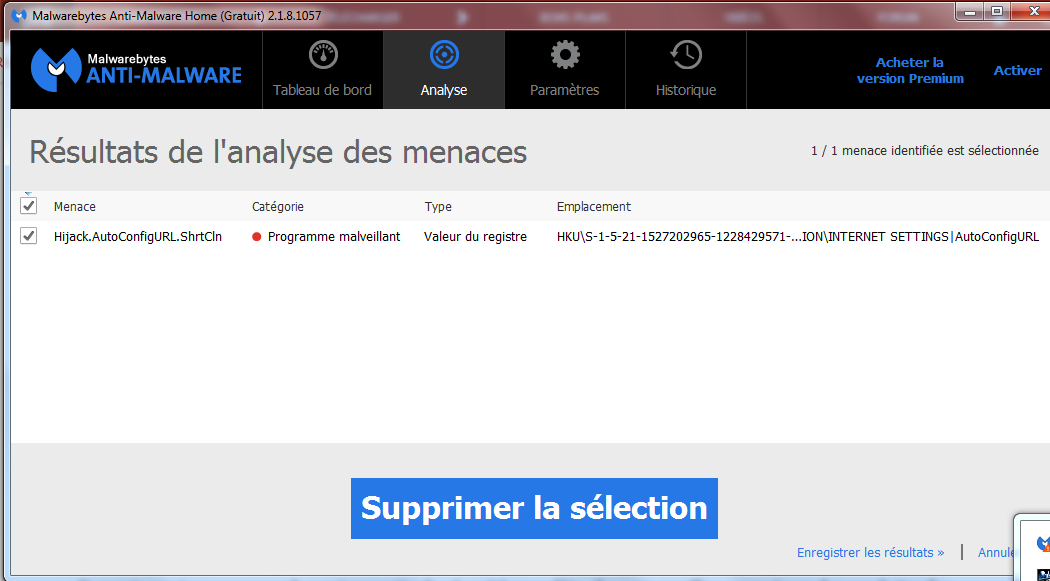This screenshot has width=1050, height=581.
Task: Open the Historique clock icon
Action: pyautogui.click(x=686, y=55)
